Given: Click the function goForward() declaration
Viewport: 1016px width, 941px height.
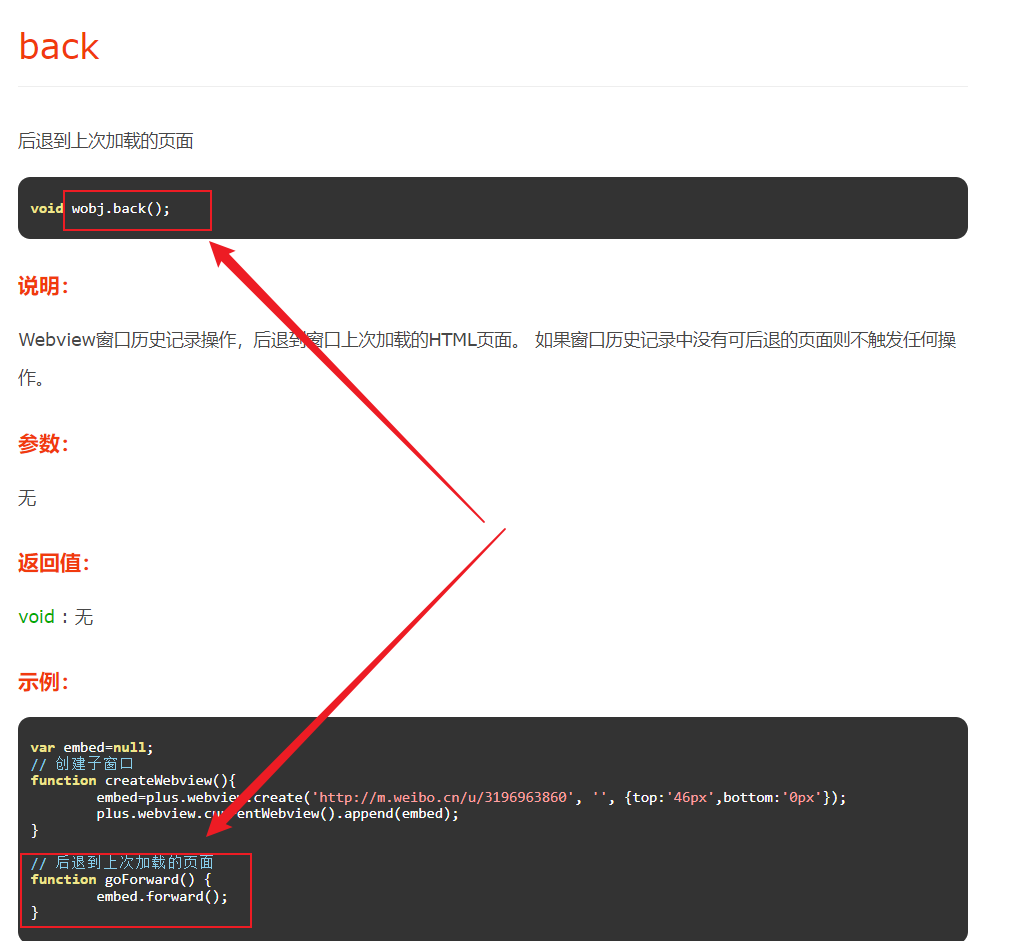Looking at the screenshot, I should point(121,879).
